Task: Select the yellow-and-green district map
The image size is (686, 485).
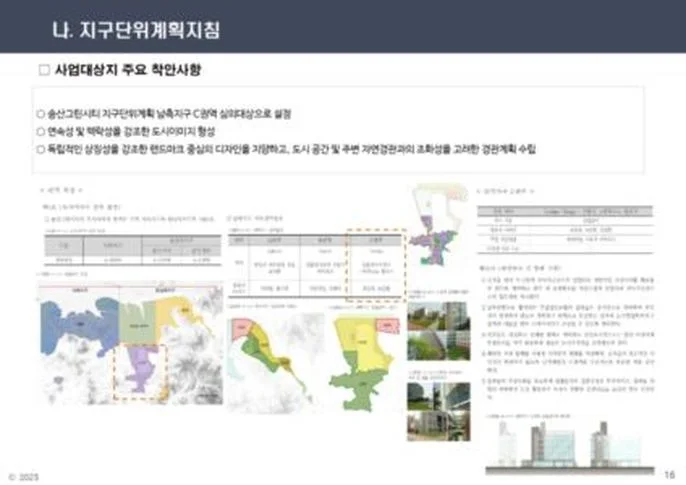Action: click(x=365, y=363)
